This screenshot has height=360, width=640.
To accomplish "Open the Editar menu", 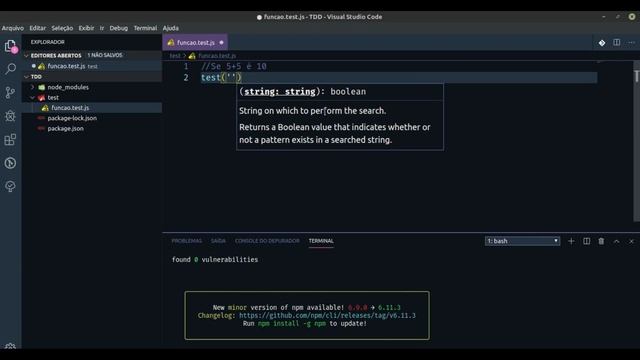I will click(38, 28).
